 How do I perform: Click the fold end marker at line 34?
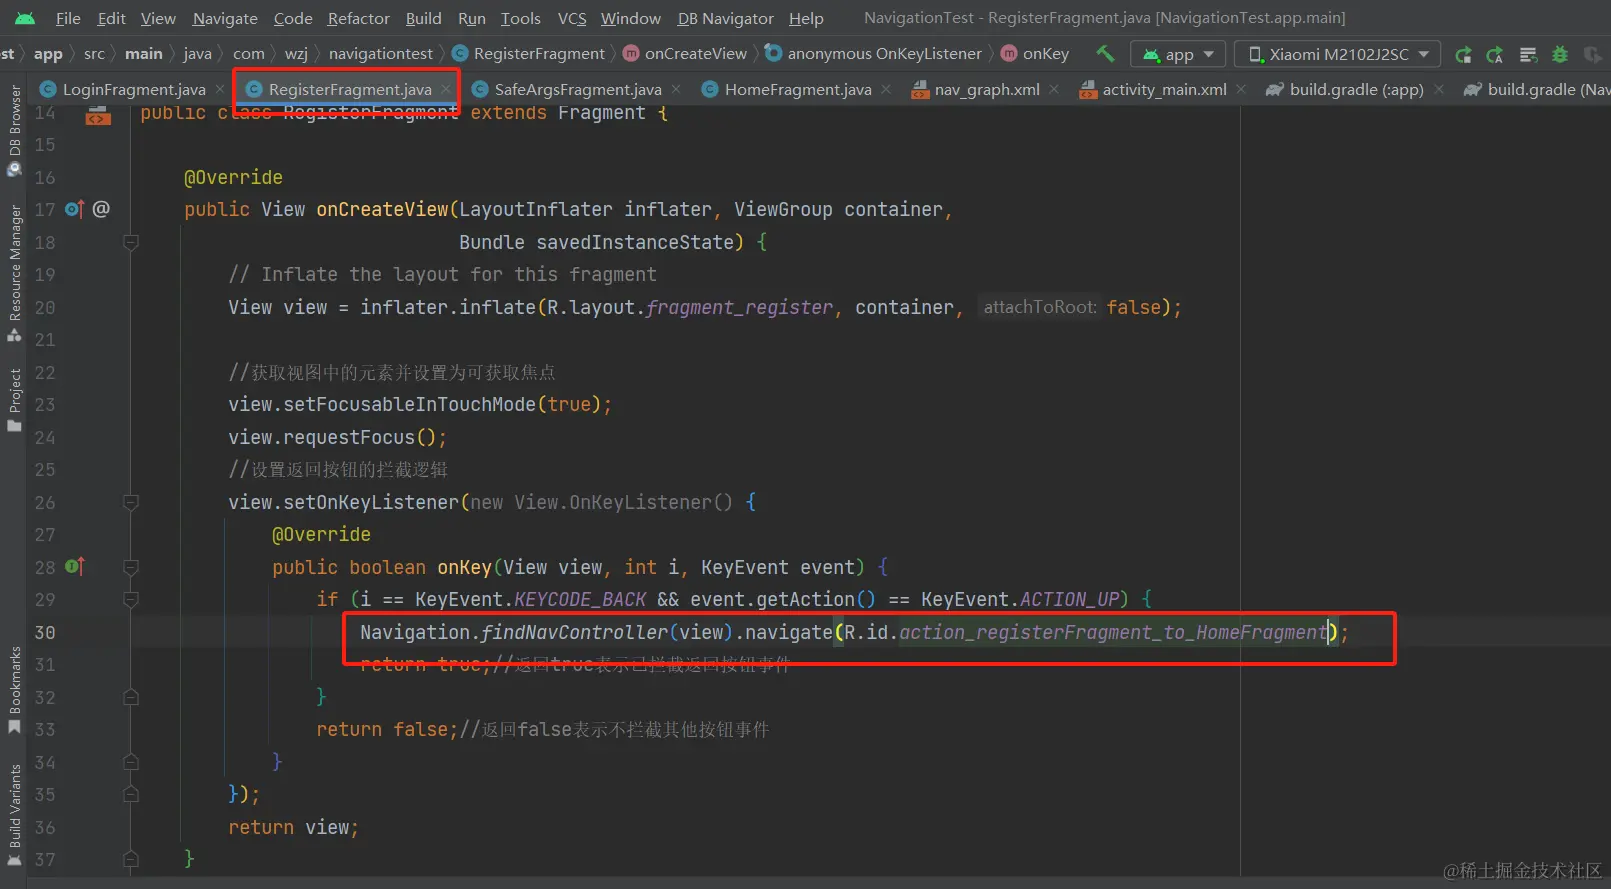[130, 762]
